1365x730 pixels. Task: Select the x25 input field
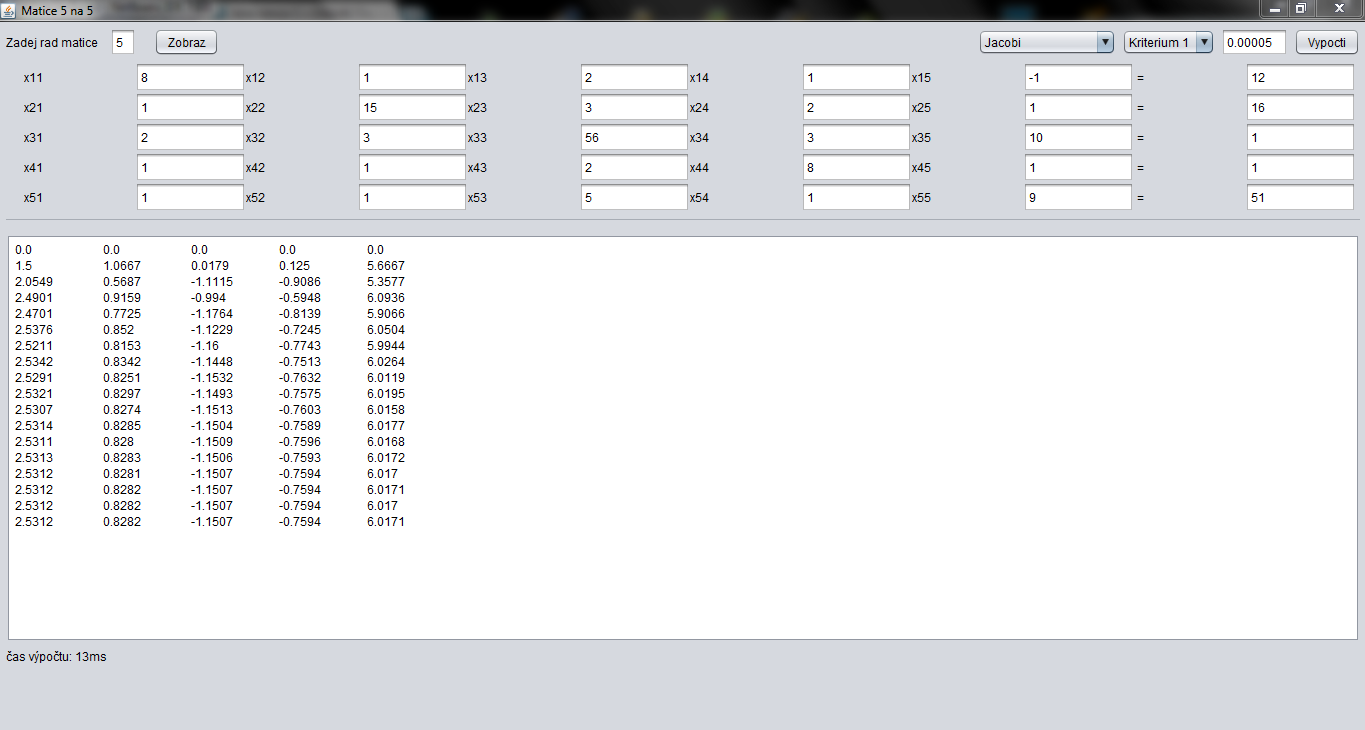[1078, 108]
